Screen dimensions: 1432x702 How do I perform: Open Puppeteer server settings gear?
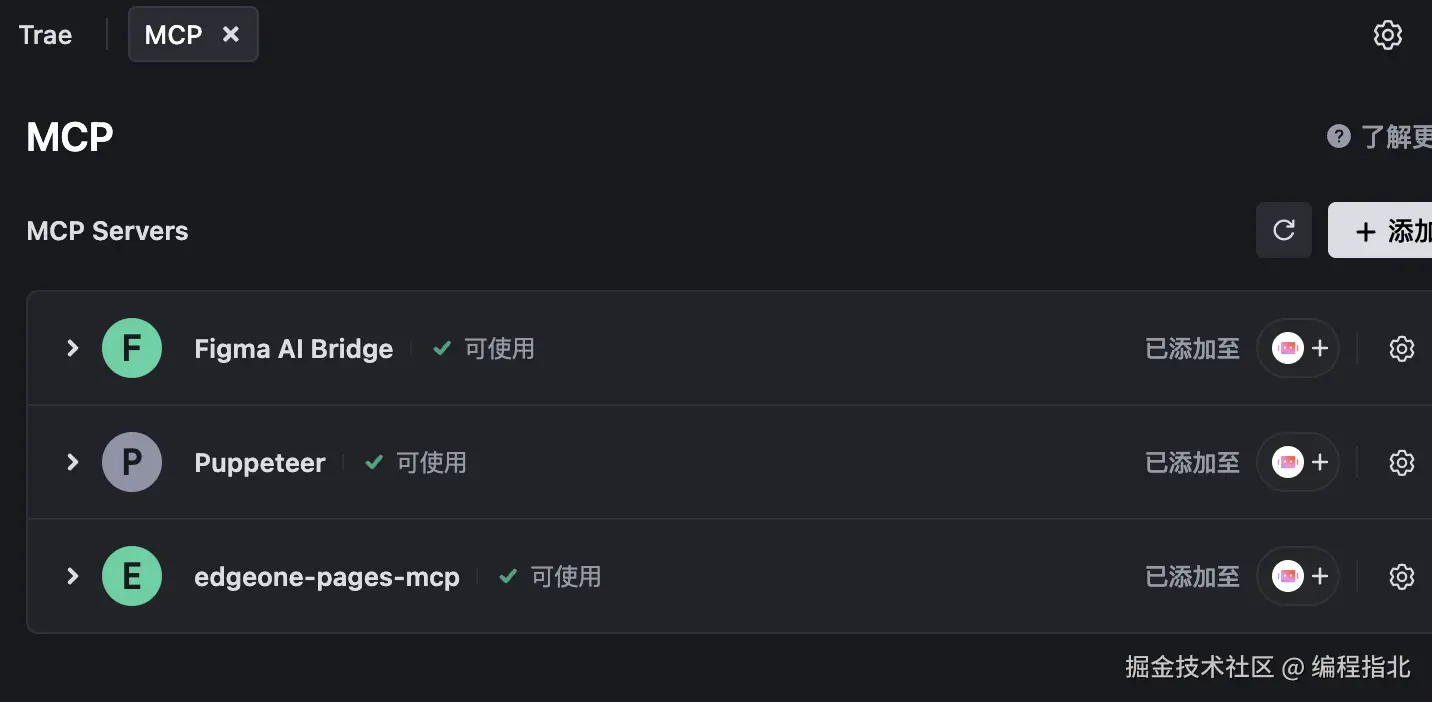coord(1401,463)
